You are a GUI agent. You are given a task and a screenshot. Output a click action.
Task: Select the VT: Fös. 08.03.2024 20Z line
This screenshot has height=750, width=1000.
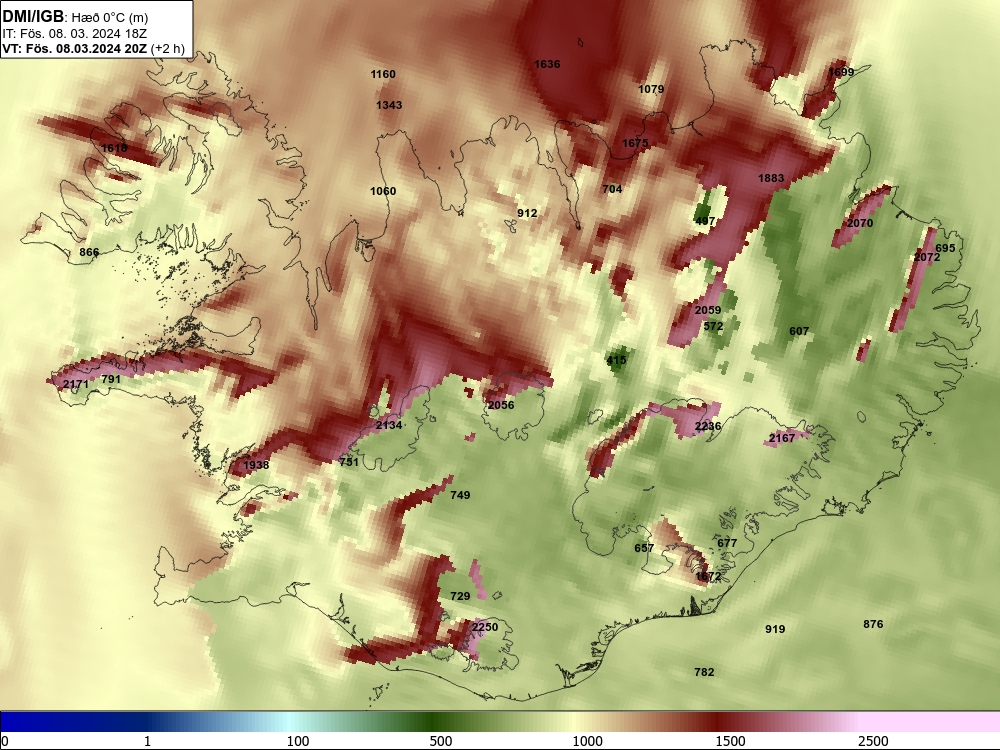[x=75, y=49]
